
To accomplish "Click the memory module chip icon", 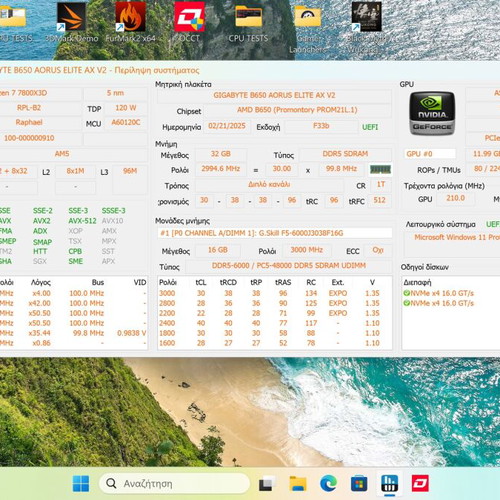I will click(x=380, y=169).
